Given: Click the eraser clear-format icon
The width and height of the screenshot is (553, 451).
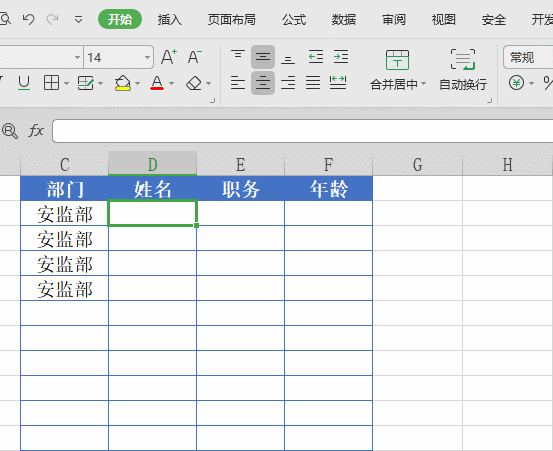Looking at the screenshot, I should click(194, 84).
